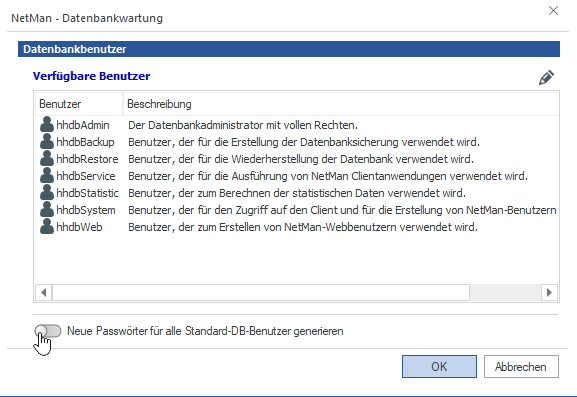
Task: Sort by the Benutzer column header
Action: tap(79, 104)
